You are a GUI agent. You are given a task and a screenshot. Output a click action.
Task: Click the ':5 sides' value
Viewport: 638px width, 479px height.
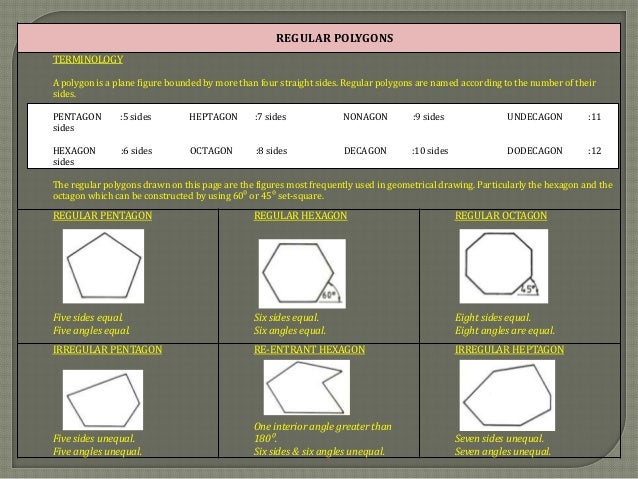click(x=135, y=117)
